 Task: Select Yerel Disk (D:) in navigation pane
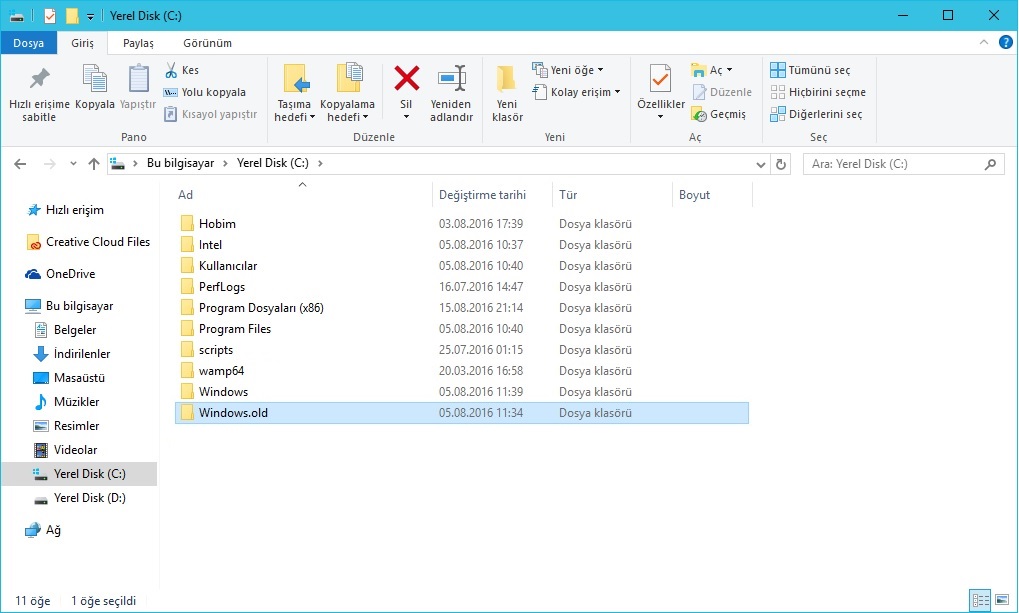tap(89, 498)
